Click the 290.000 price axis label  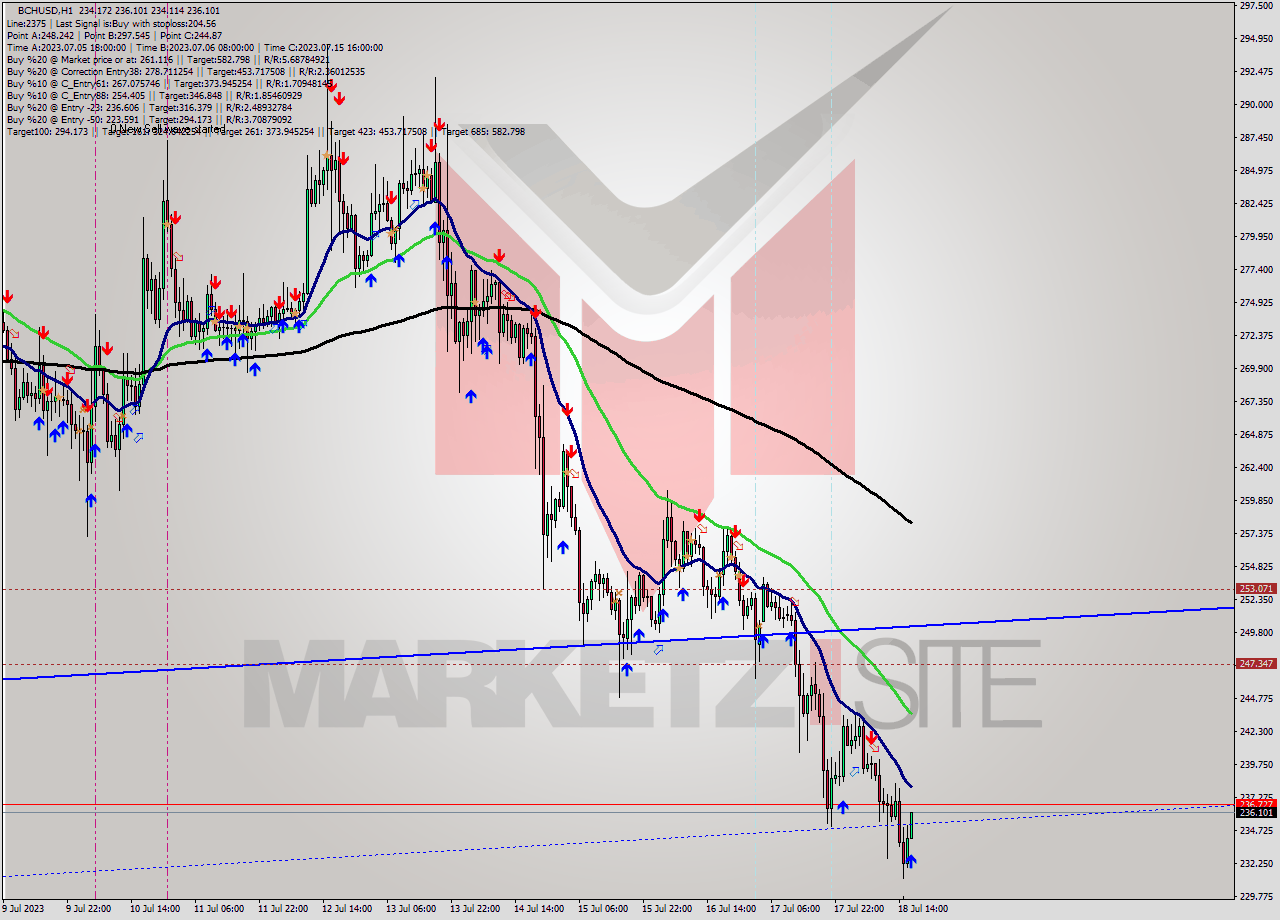1255,105
